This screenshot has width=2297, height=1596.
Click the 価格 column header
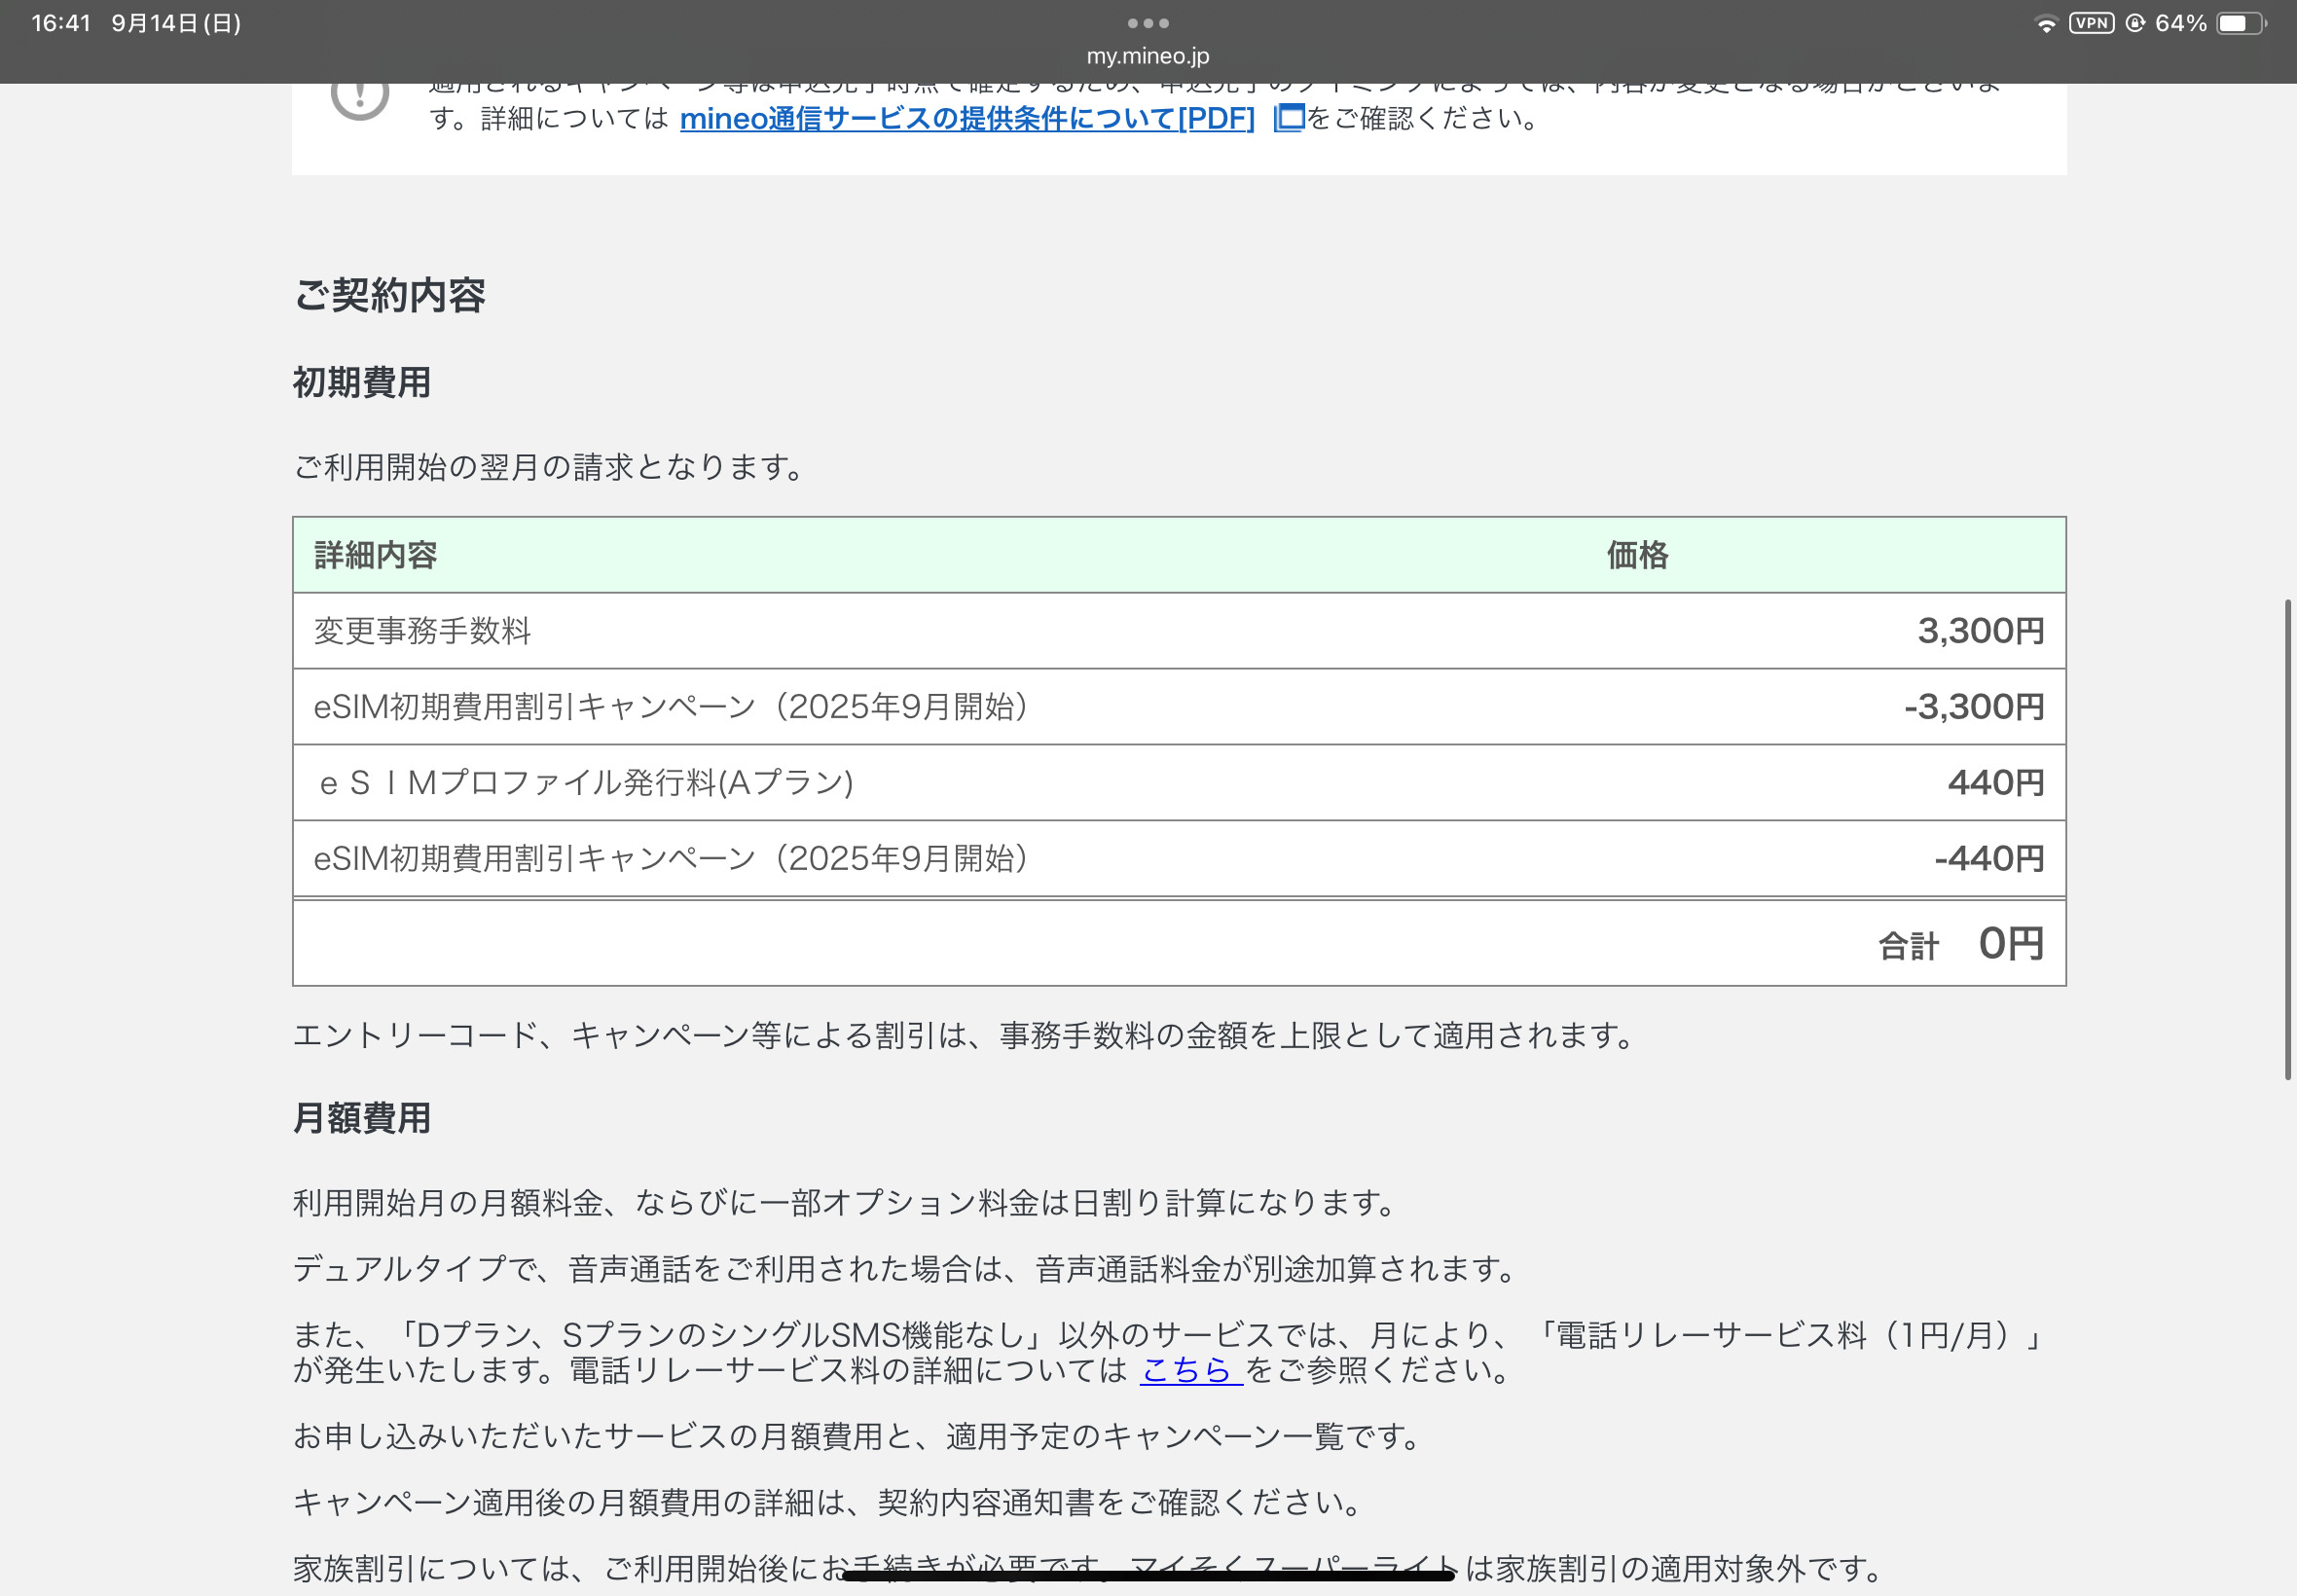pyautogui.click(x=1637, y=555)
